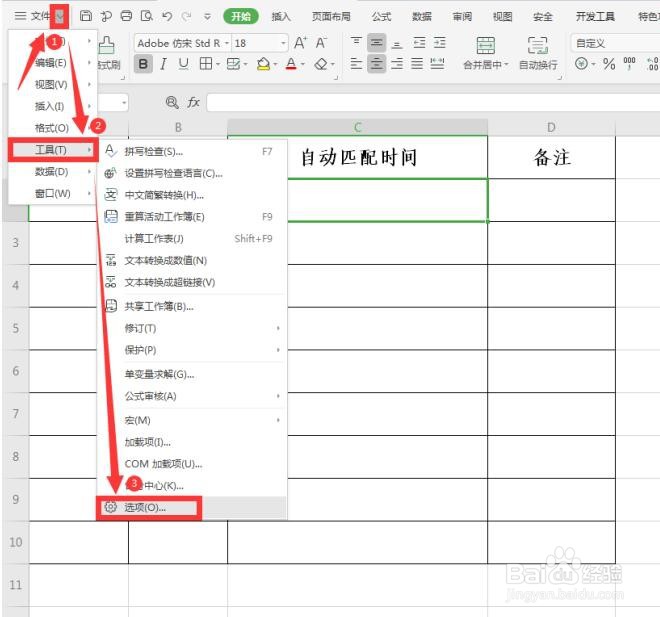Expand the font color dropdown arrow
660x617 pixels.
pos(303,64)
